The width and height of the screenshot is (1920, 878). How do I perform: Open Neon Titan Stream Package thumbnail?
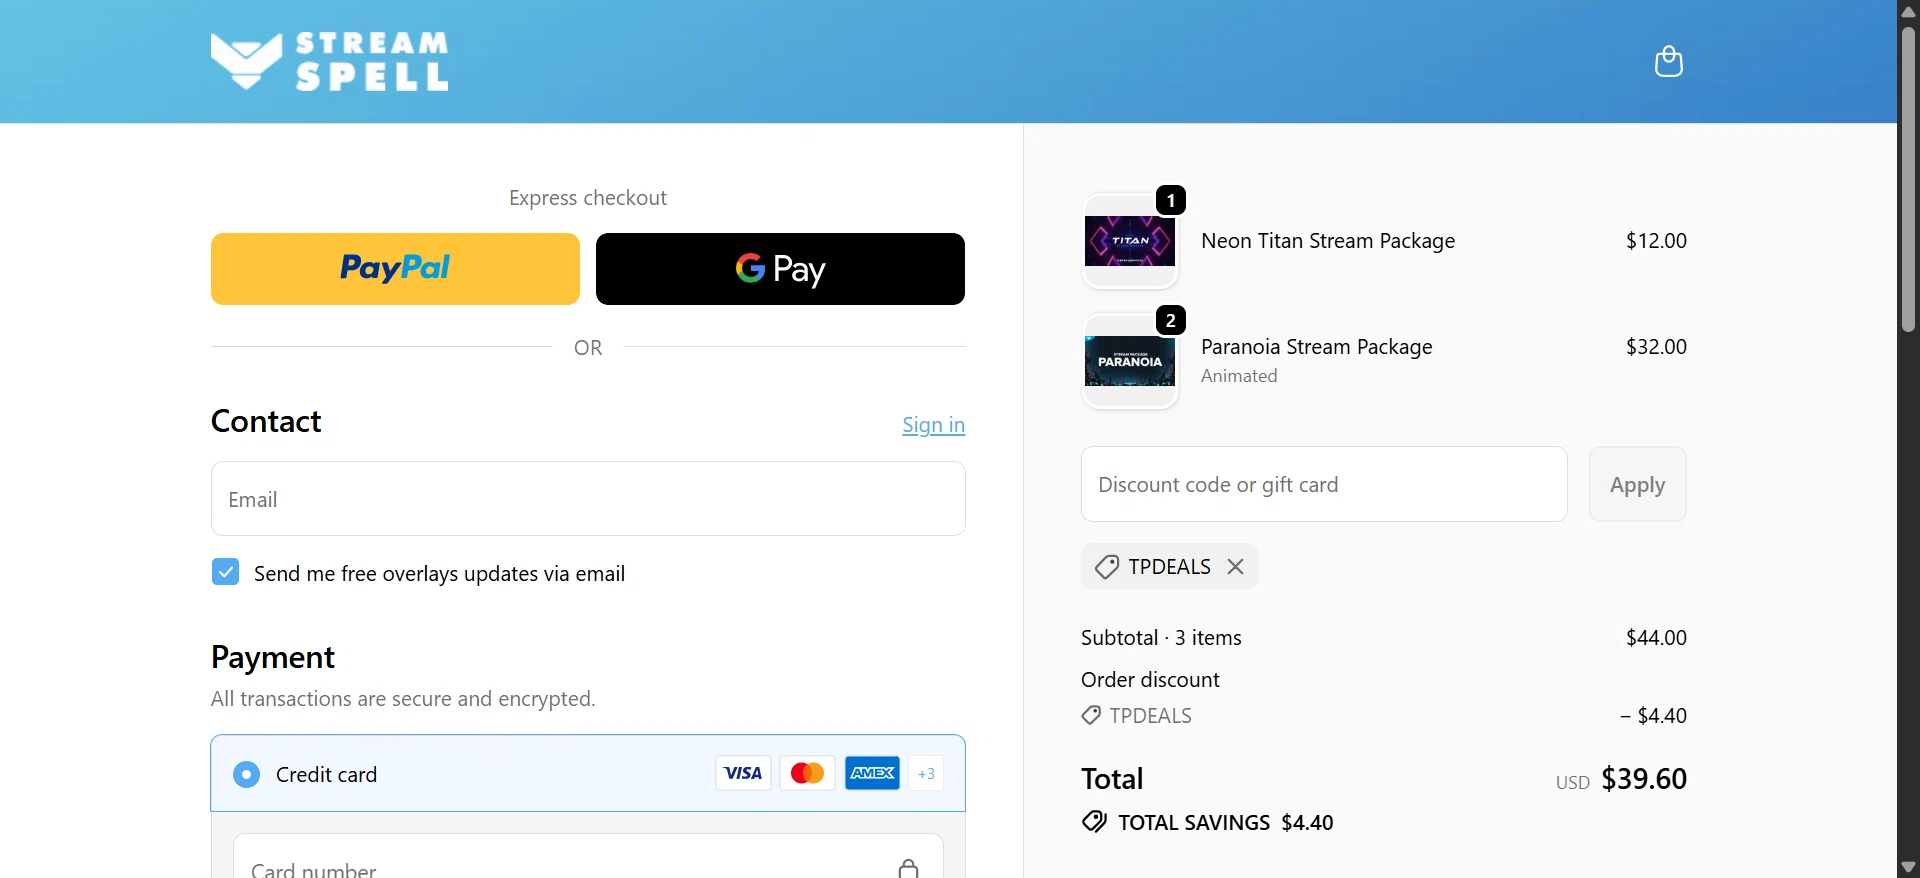tap(1130, 241)
